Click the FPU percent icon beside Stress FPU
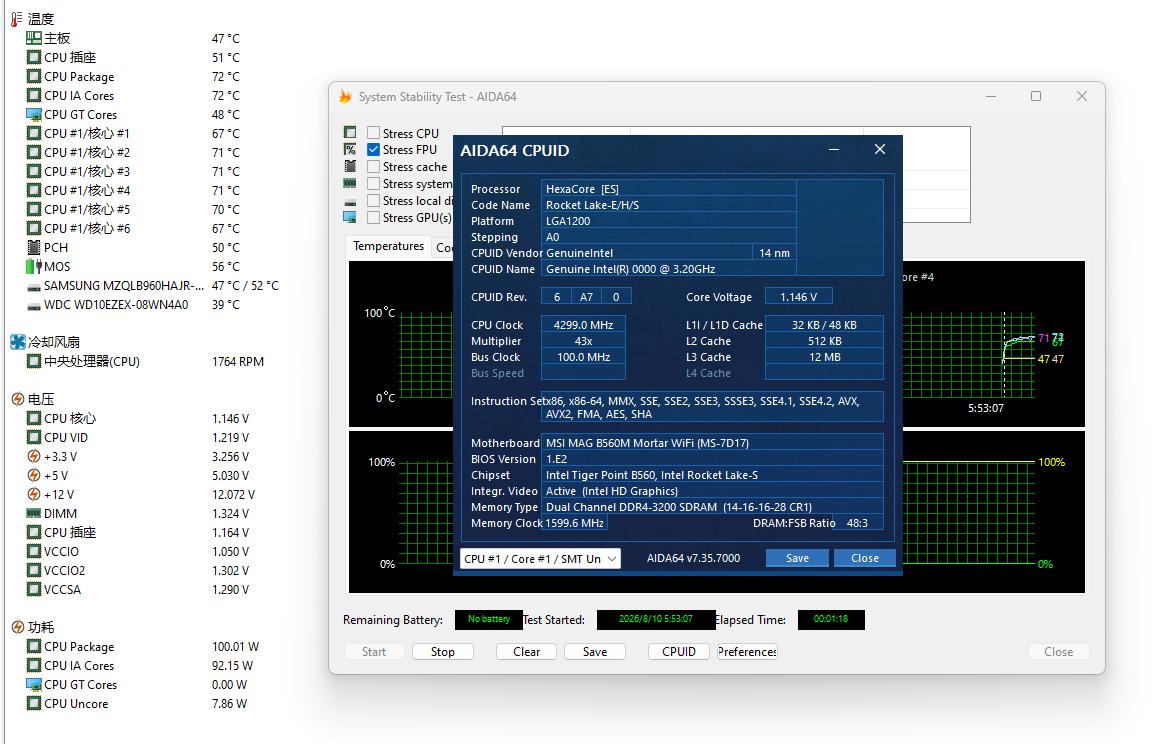Screen dimensions: 1154x744 [350, 149]
